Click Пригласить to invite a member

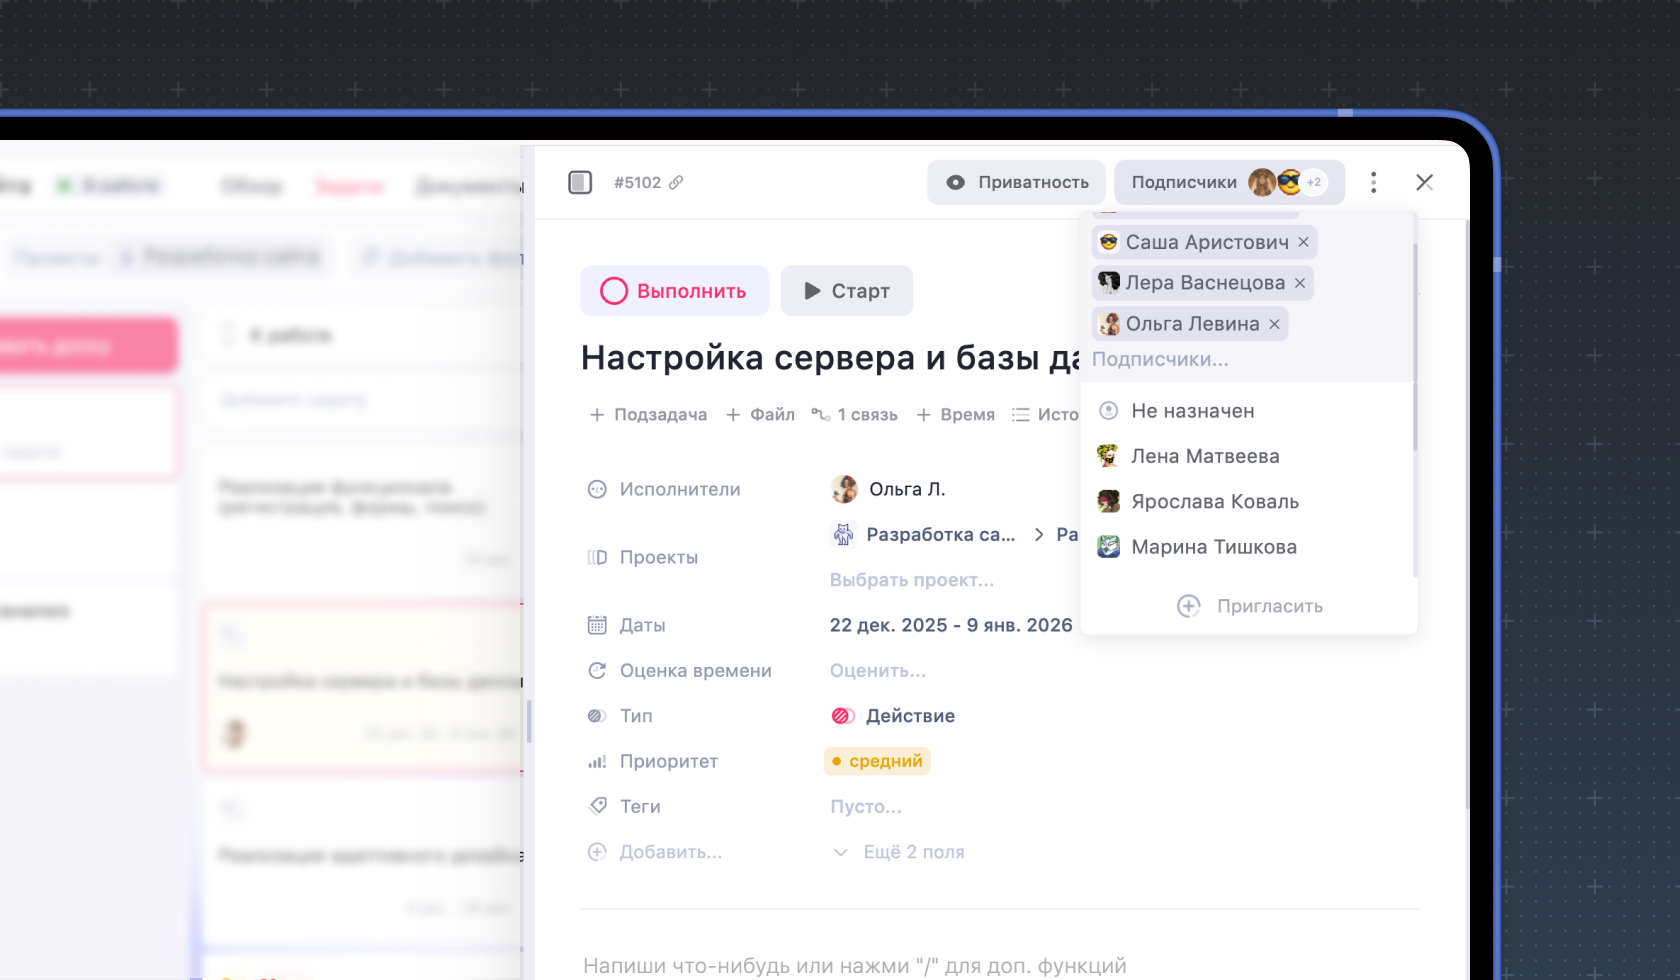[1270, 605]
